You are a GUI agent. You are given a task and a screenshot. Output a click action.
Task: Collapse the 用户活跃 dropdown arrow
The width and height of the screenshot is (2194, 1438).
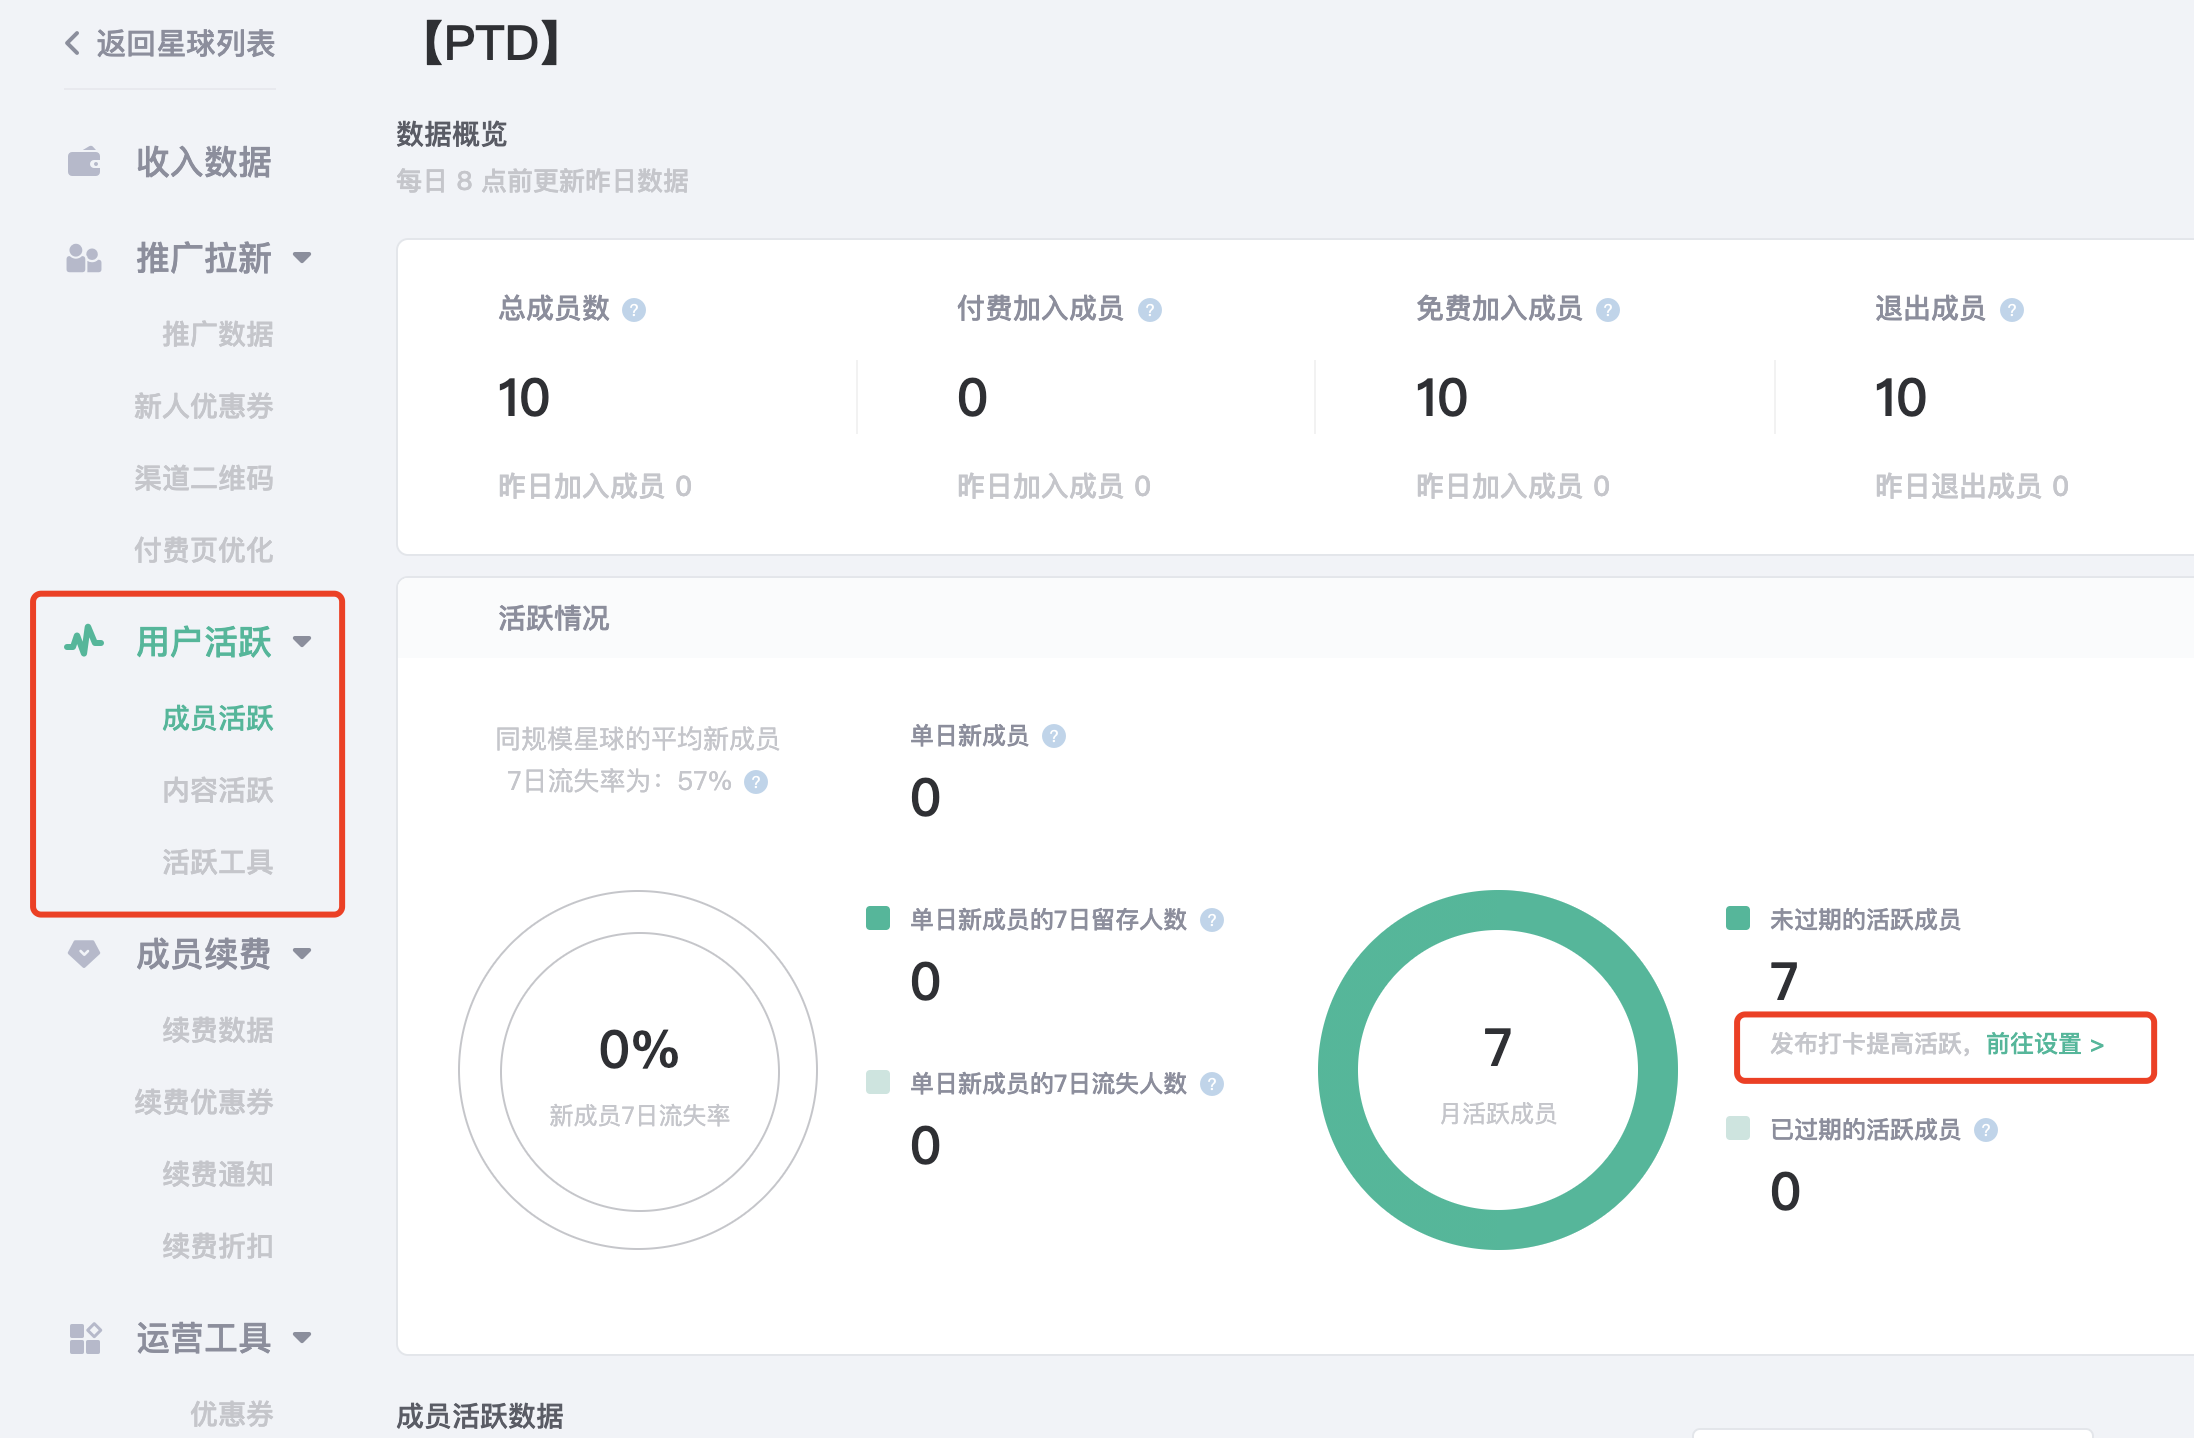pyautogui.click(x=302, y=641)
